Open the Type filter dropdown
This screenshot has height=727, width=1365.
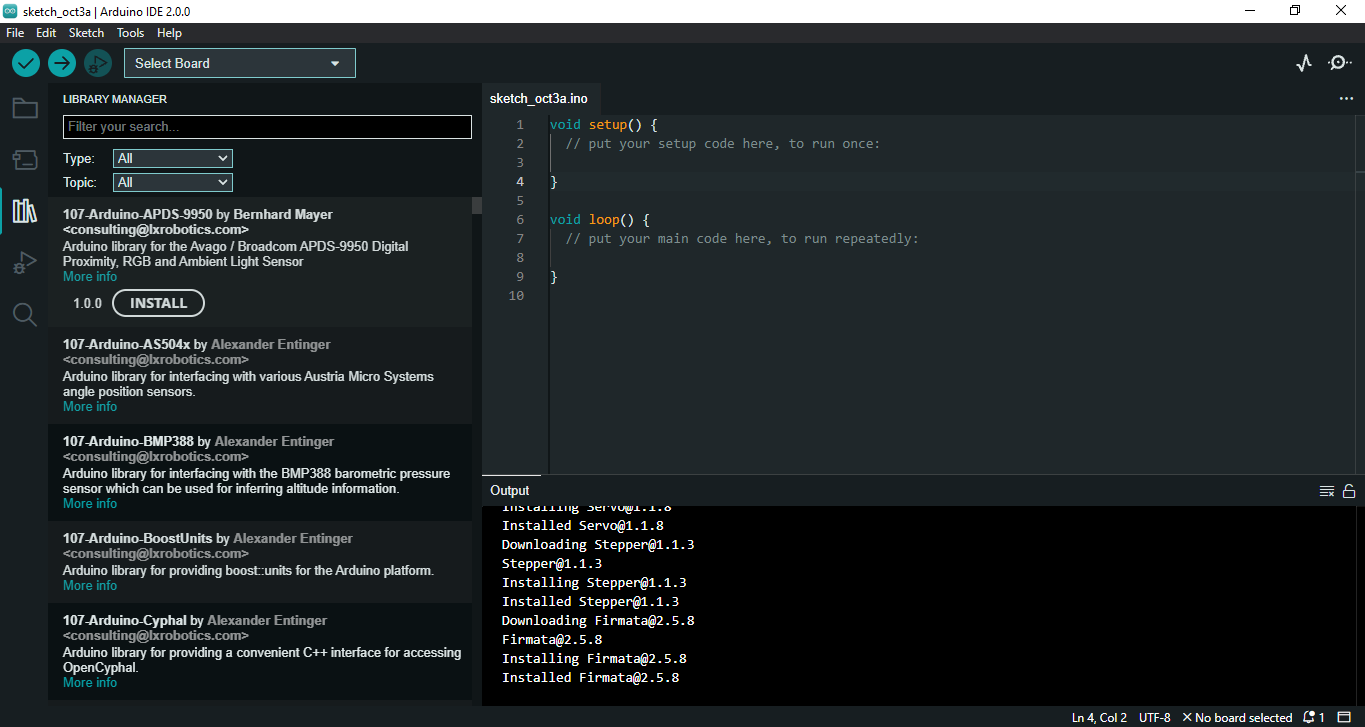point(173,158)
